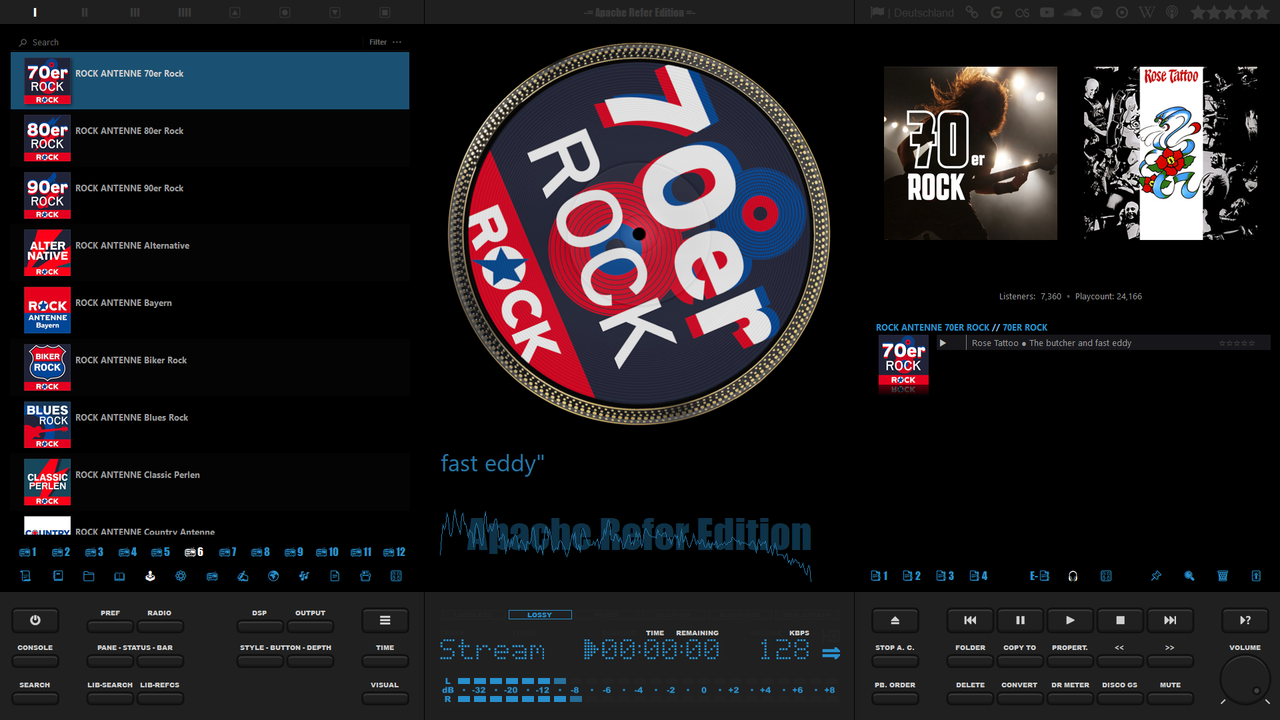This screenshot has height=720, width=1280.
Task: Click the Deutschland flag icon
Action: coord(877,12)
